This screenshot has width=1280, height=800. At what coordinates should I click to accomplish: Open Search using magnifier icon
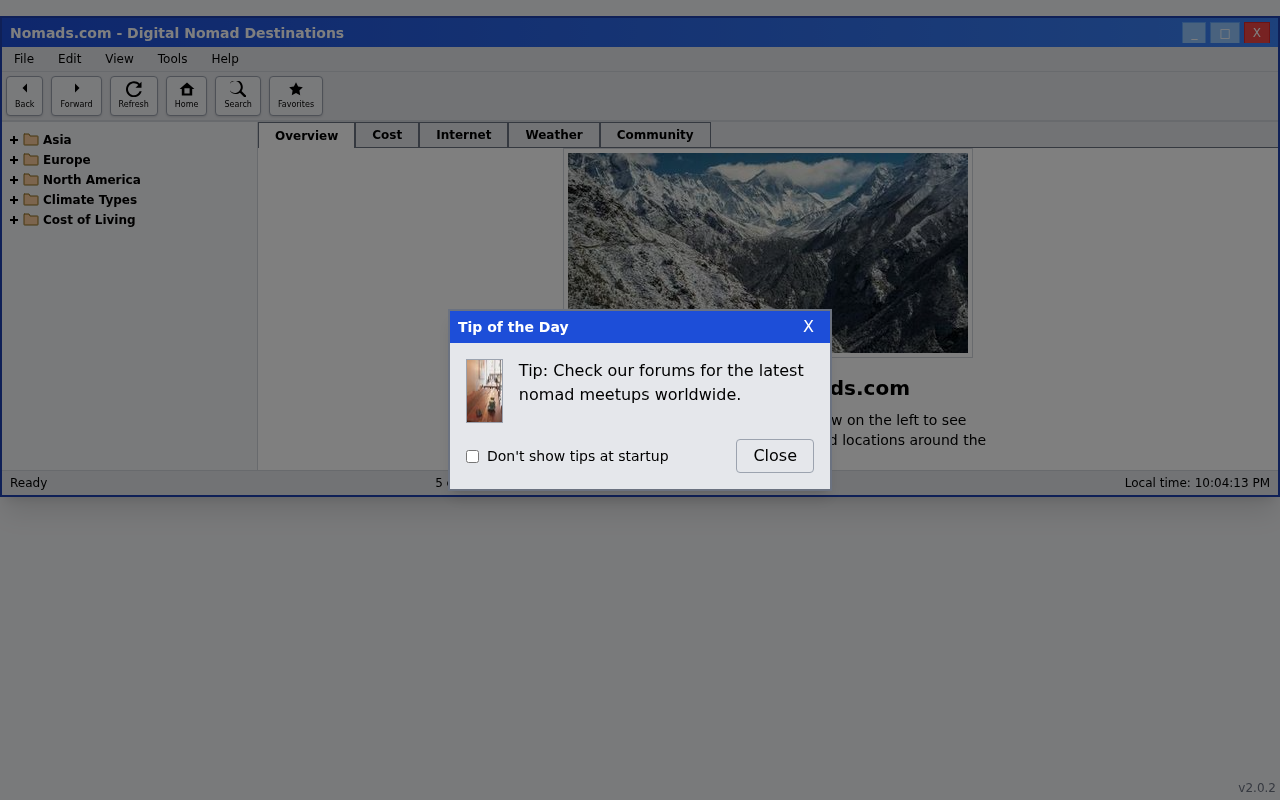(x=238, y=89)
